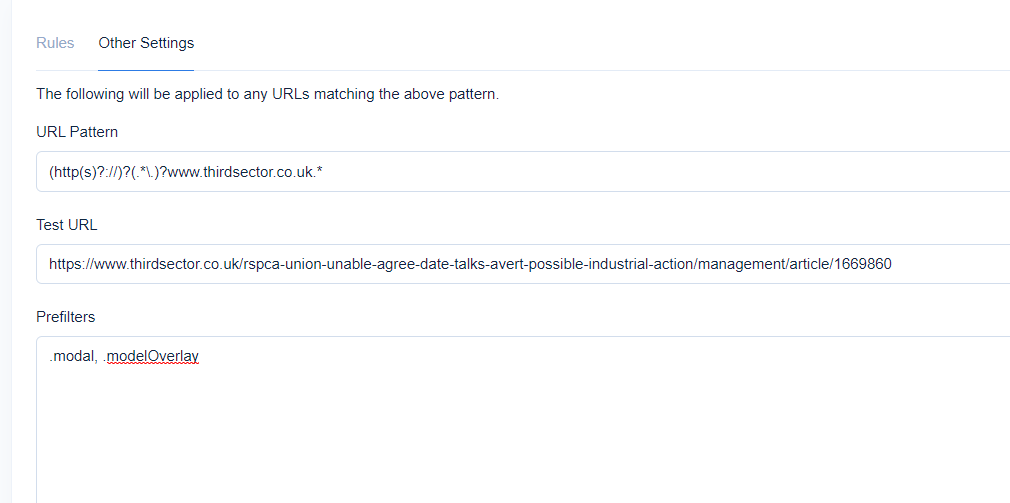Click 'thirdsector.co.uk' in URL Pattern field
This screenshot has width=1010, height=503.
pyautogui.click(x=260, y=172)
